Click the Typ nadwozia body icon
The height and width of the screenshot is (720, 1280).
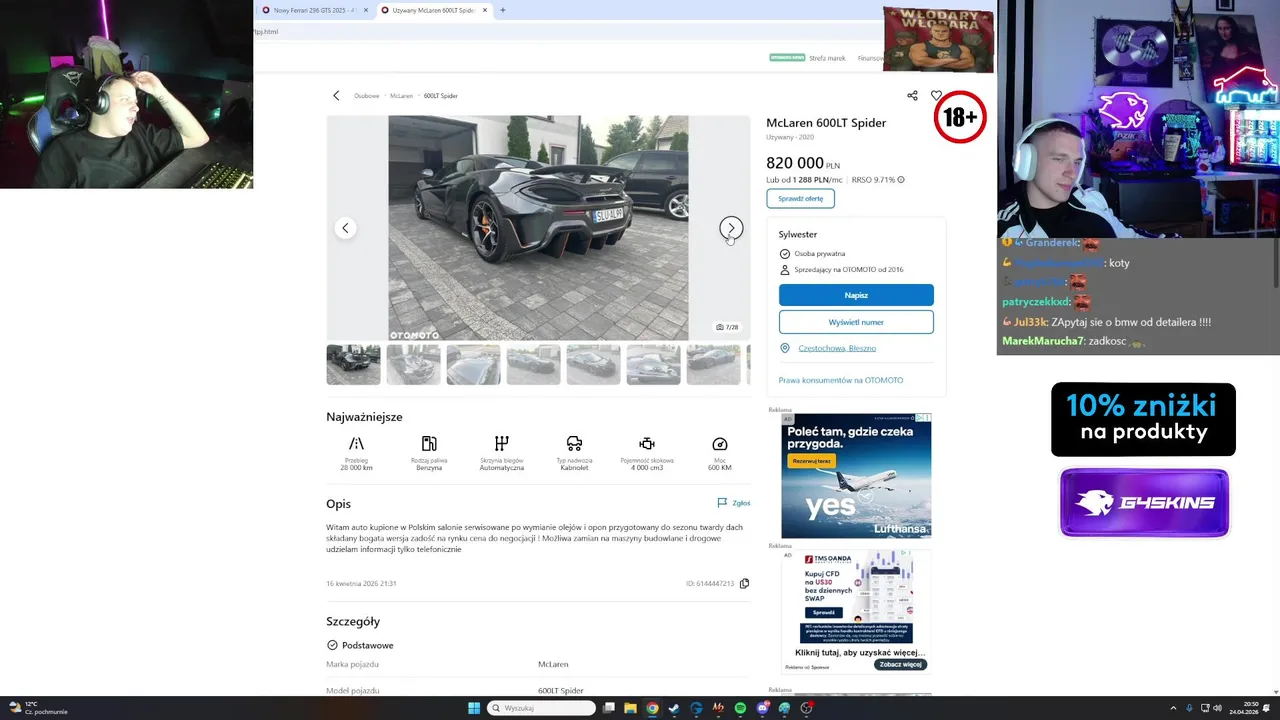tap(574, 444)
